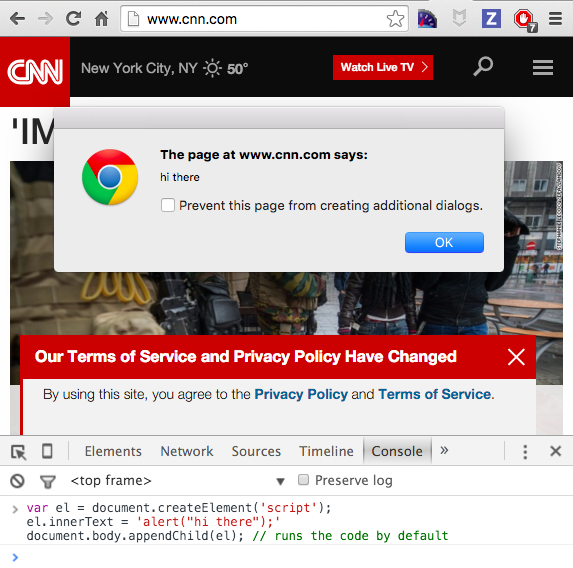The width and height of the screenshot is (573, 568).
Task: Switch to the Sources tab
Action: click(256, 451)
